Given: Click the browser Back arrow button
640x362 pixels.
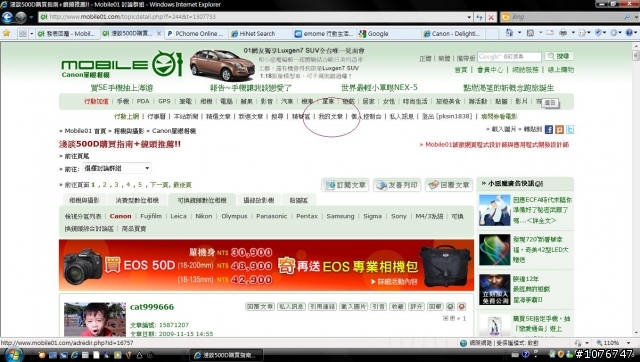Looking at the screenshot, I should click(7, 17).
